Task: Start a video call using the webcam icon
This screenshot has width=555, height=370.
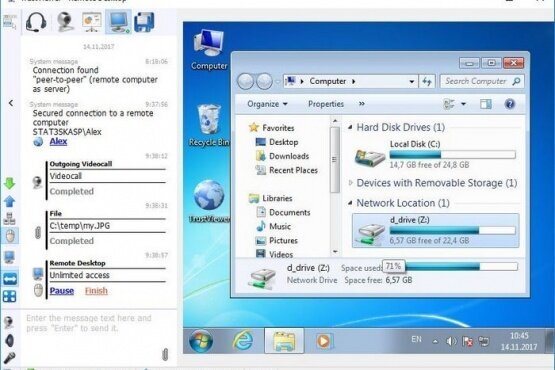Action: pos(65,22)
